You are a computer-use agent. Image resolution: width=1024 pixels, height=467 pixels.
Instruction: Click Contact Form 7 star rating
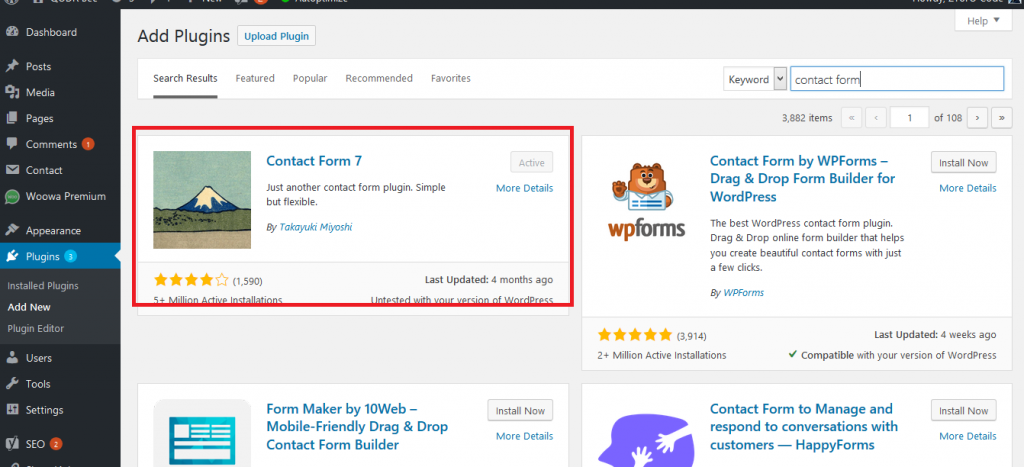tap(191, 280)
